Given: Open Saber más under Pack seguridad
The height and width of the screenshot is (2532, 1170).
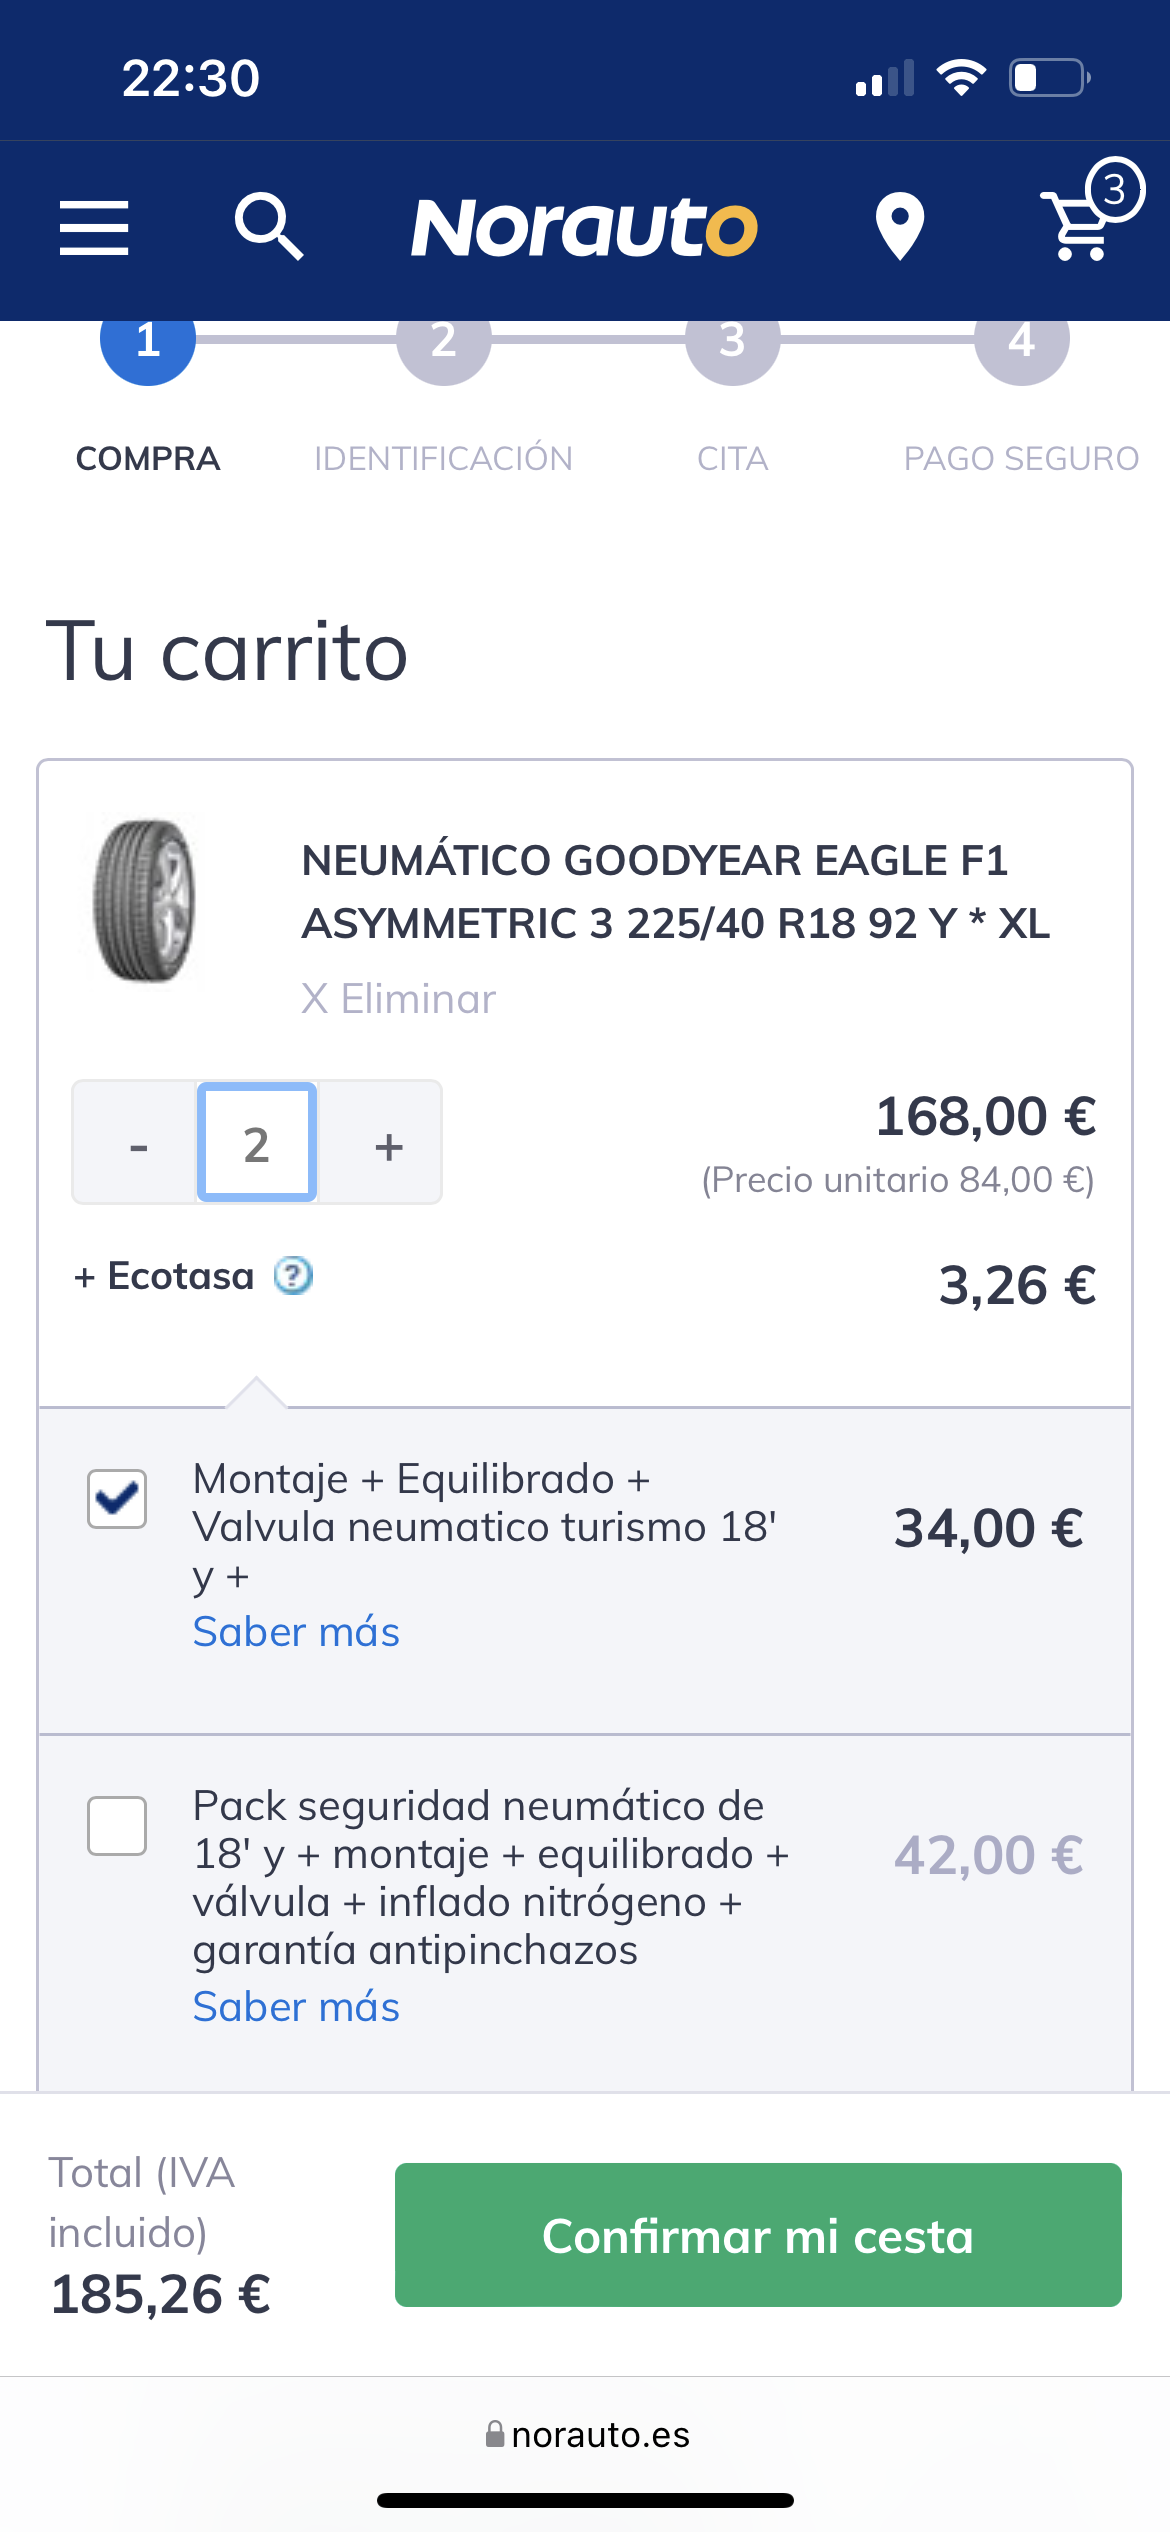Looking at the screenshot, I should 296,2007.
